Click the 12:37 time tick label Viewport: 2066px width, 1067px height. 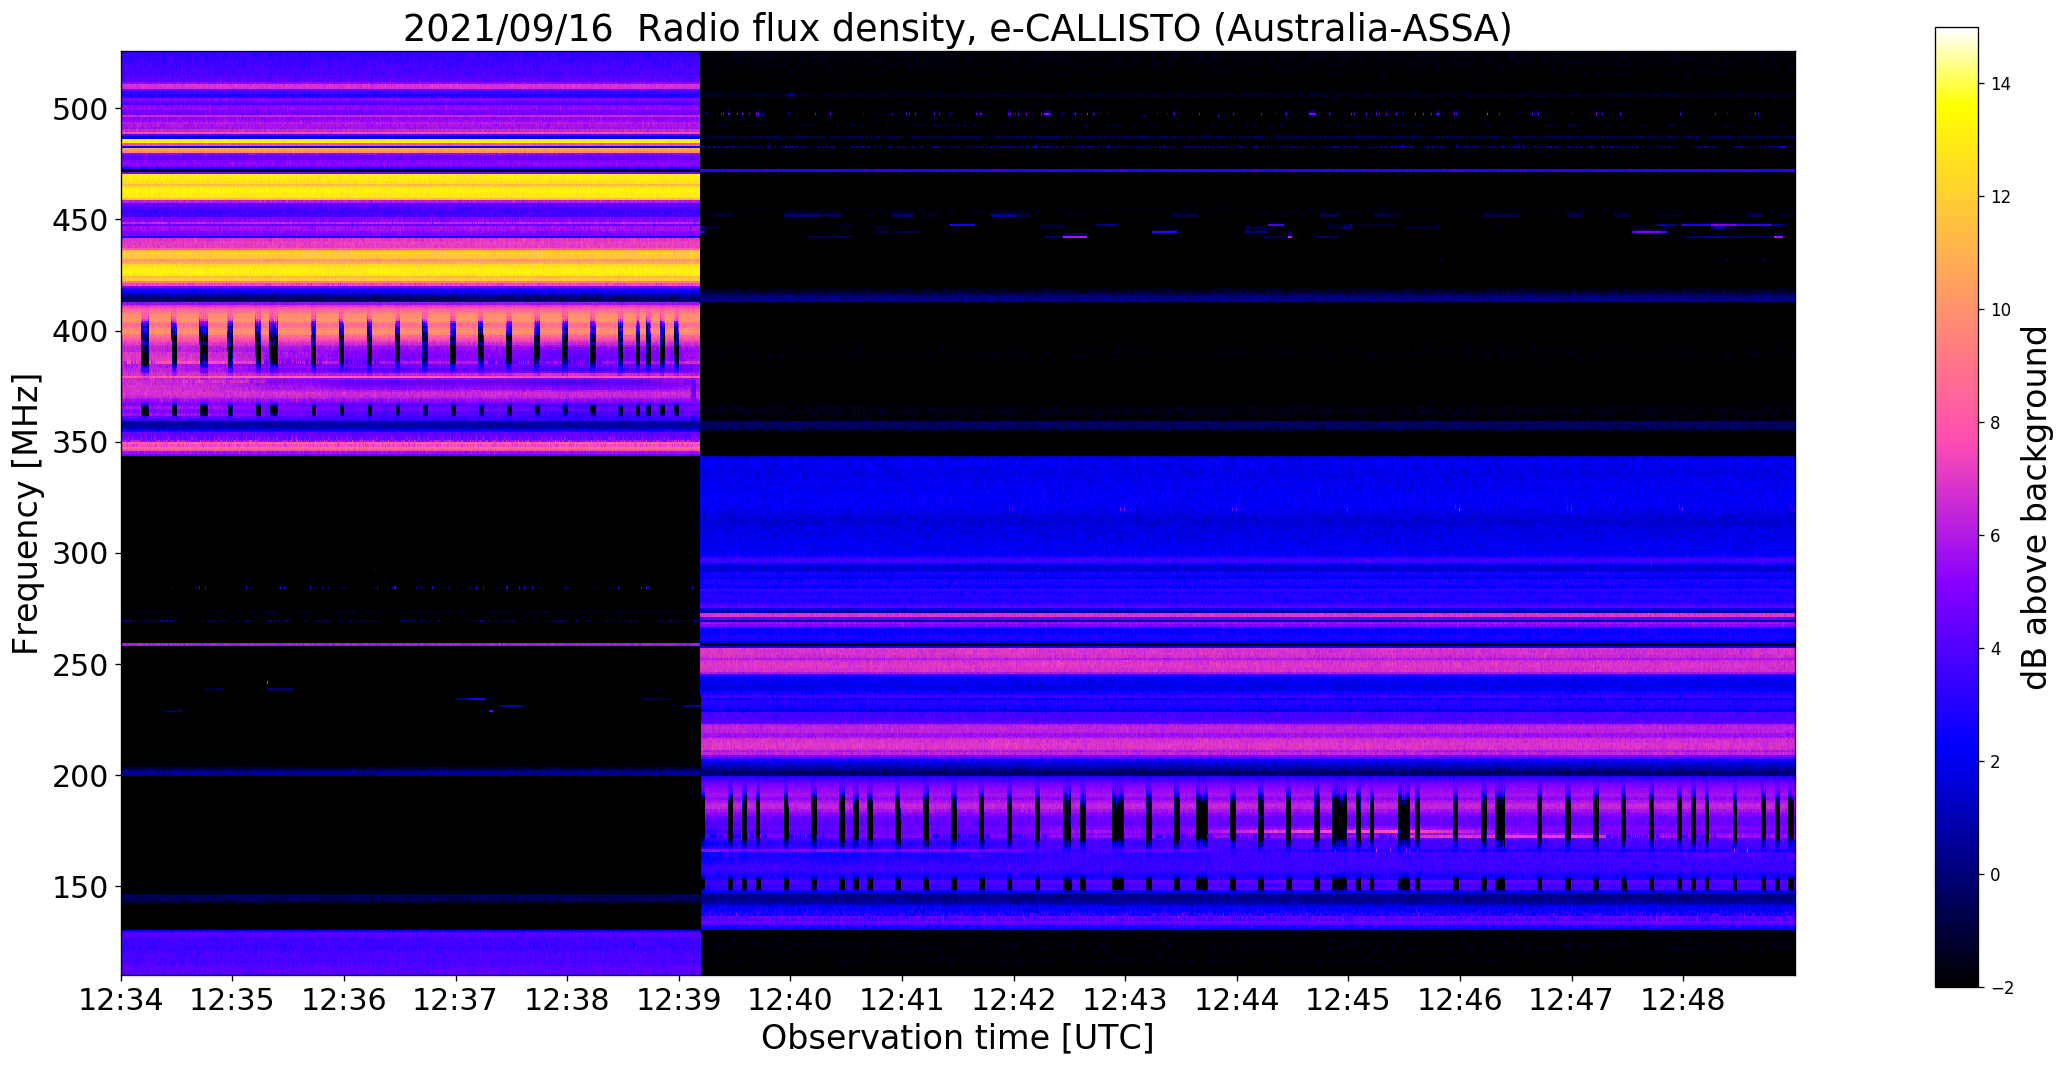[x=456, y=1000]
